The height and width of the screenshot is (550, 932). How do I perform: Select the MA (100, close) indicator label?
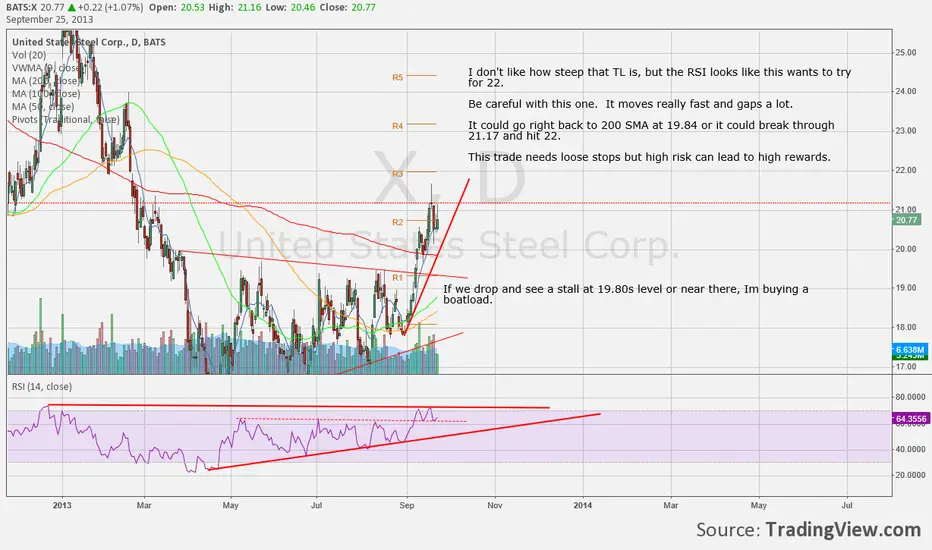click(46, 94)
